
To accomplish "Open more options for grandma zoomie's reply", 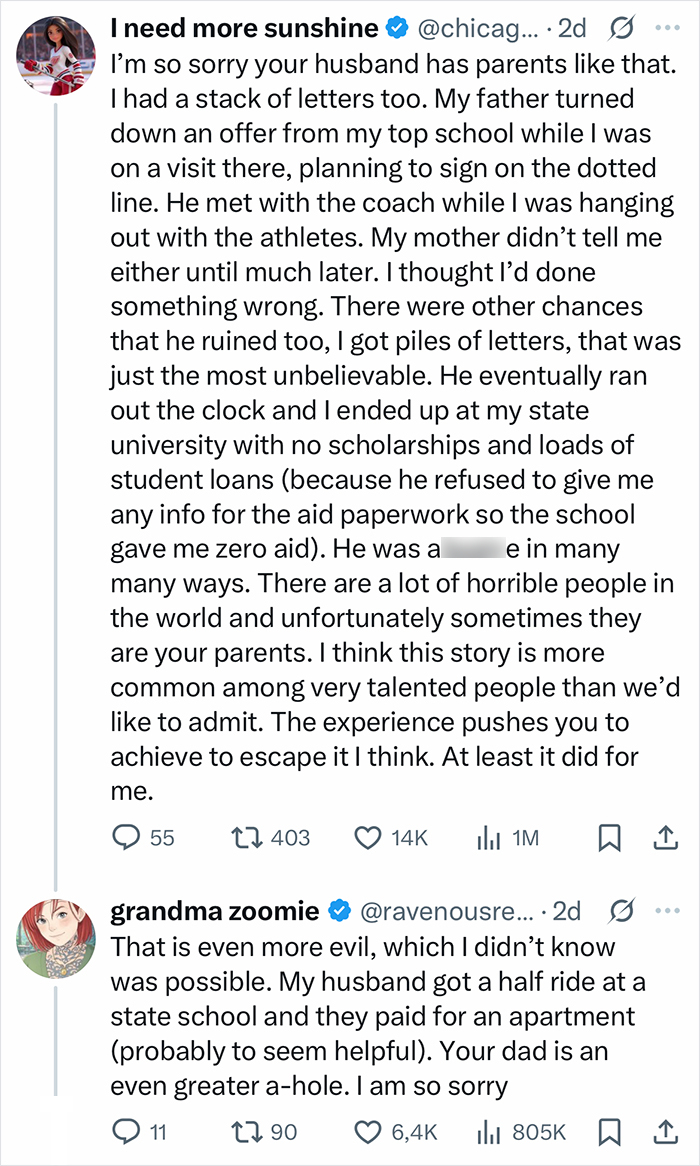I will [x=666, y=910].
